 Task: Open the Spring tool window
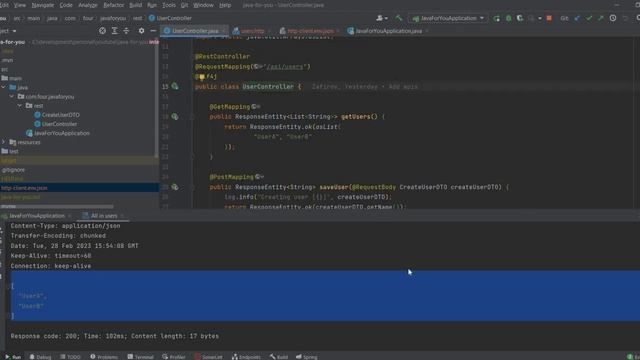point(307,357)
